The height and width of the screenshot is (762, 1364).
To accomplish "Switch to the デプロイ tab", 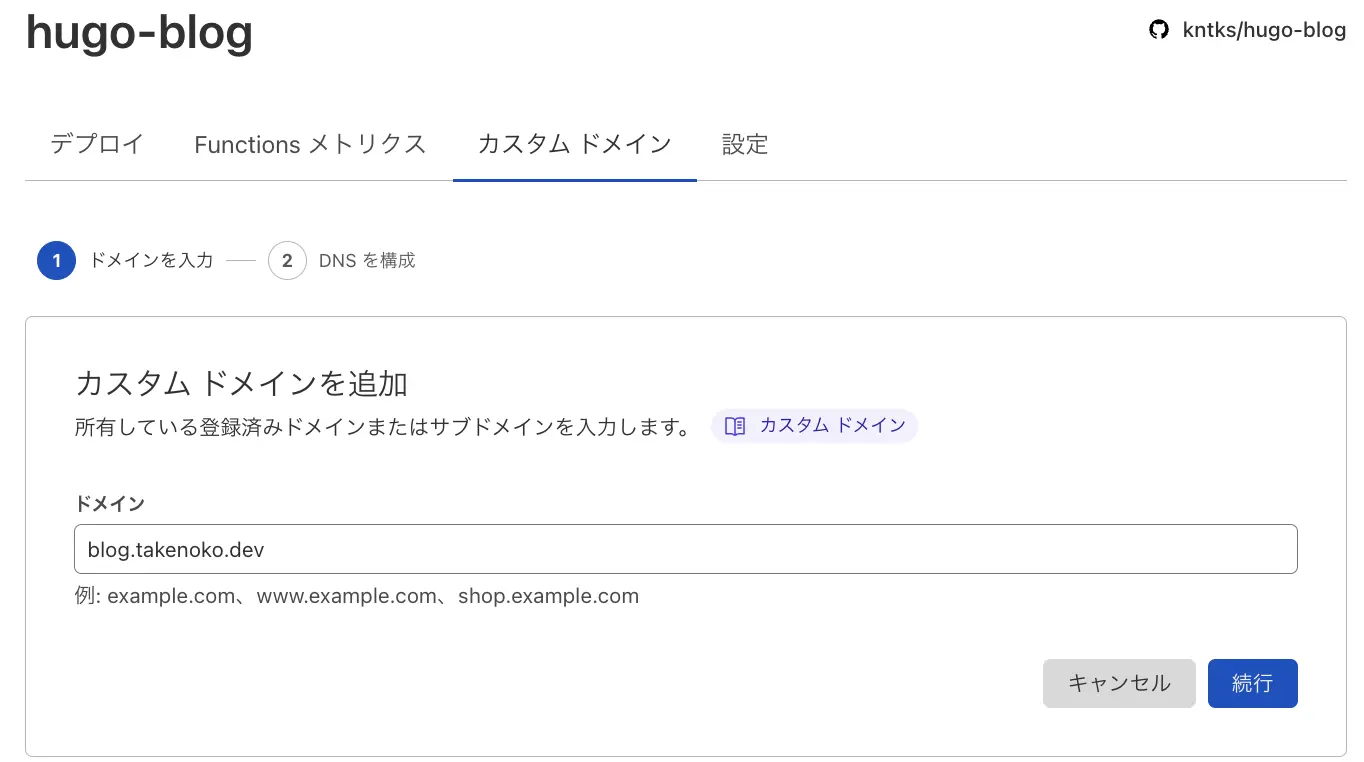I will (96, 144).
